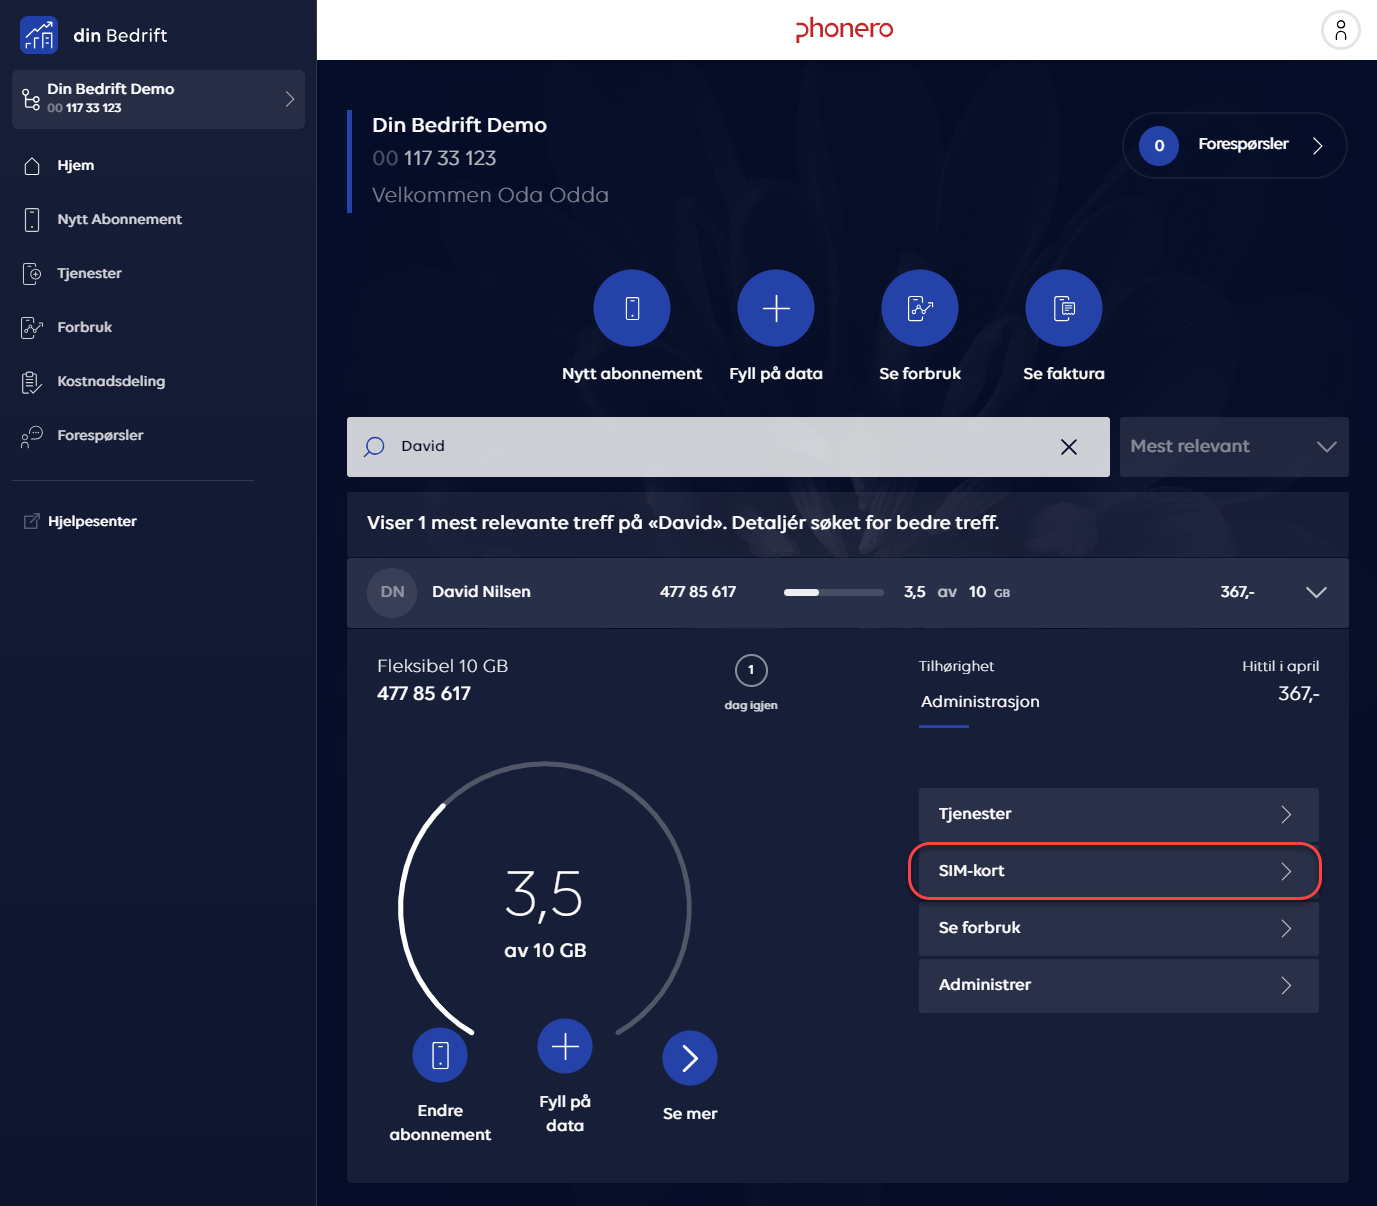This screenshot has height=1206, width=1377.
Task: Click the company hierarchy icon in sidebar
Action: (31, 99)
